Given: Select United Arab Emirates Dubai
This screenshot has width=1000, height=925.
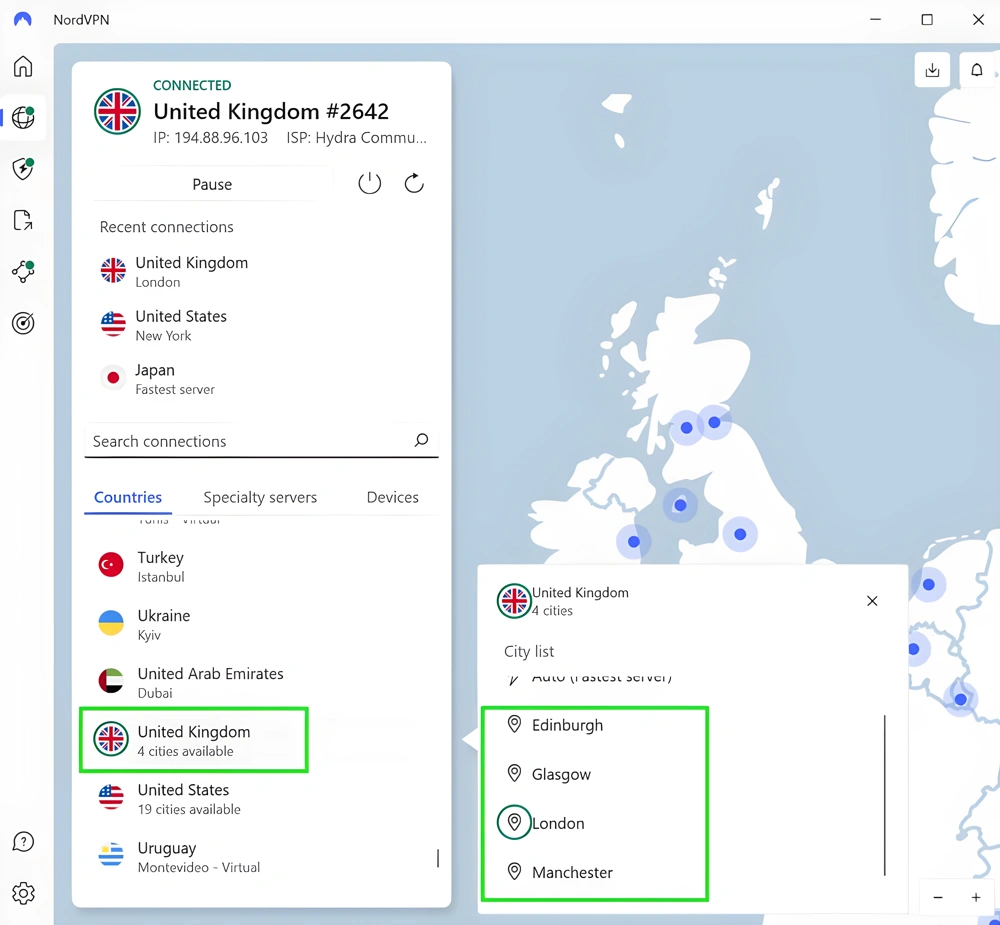Looking at the screenshot, I should (x=261, y=683).
